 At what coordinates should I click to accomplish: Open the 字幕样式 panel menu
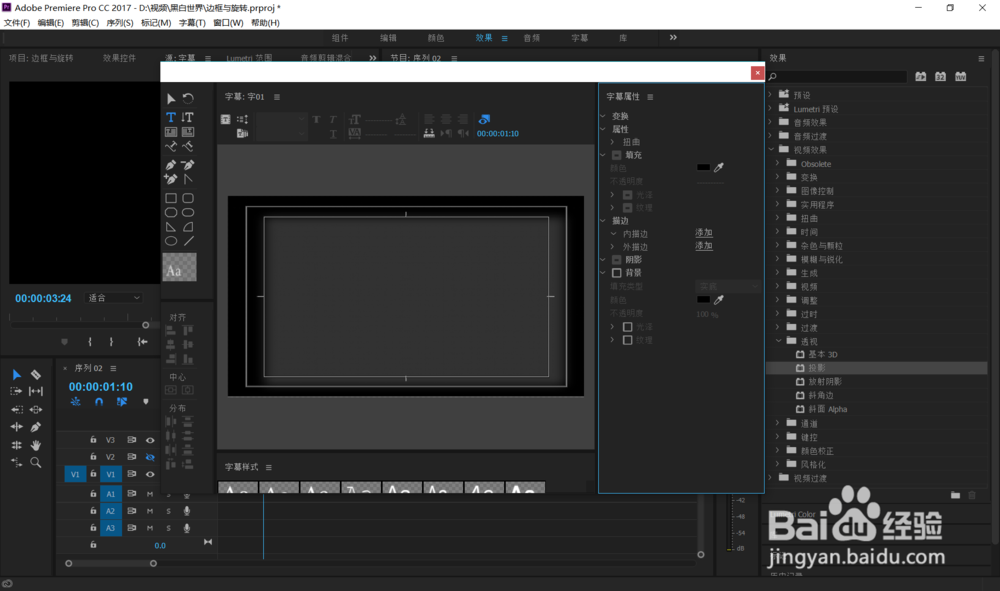(268, 467)
